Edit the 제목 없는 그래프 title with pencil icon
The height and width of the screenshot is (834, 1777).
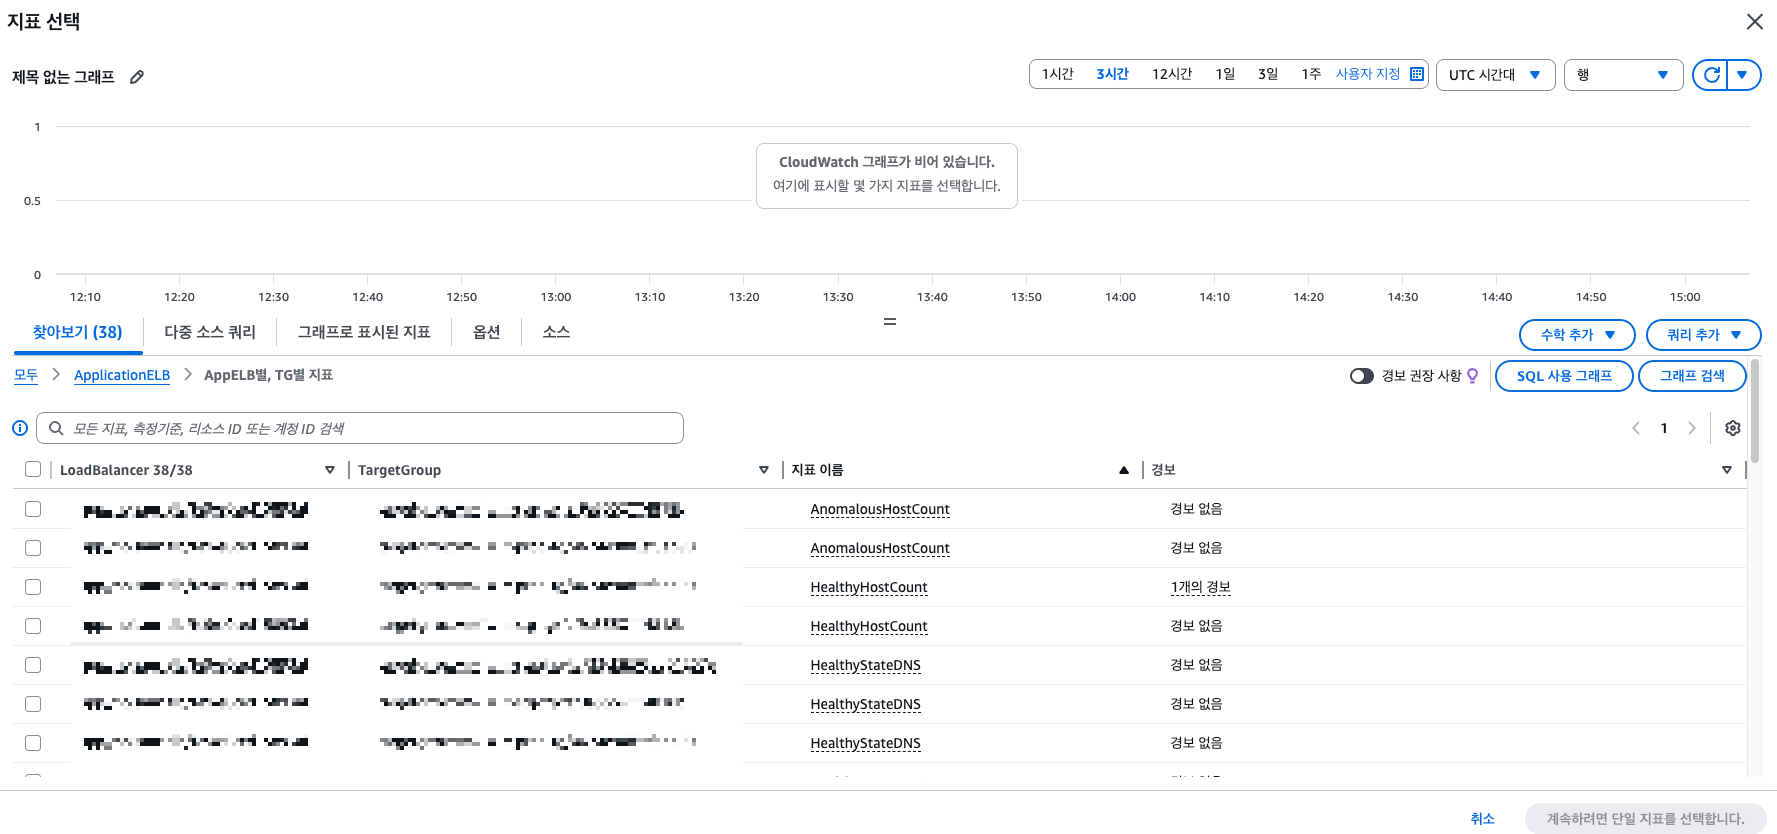pos(137,77)
